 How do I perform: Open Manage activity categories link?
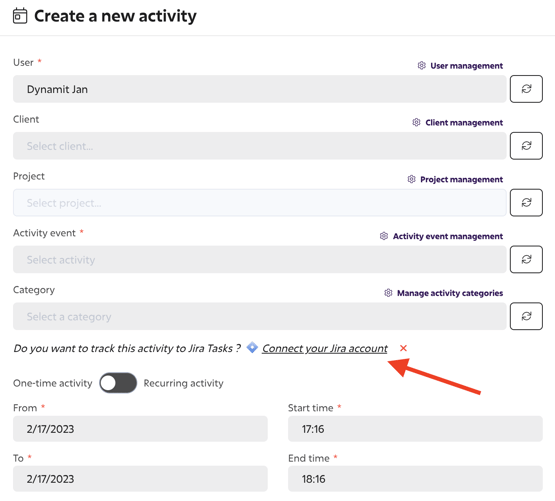[x=450, y=293]
